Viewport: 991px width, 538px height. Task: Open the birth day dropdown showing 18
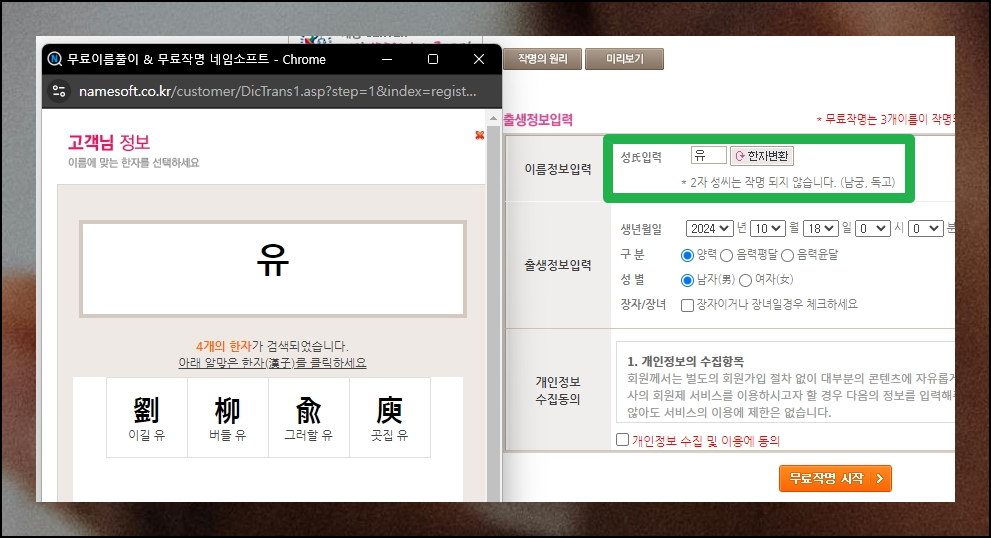821,228
